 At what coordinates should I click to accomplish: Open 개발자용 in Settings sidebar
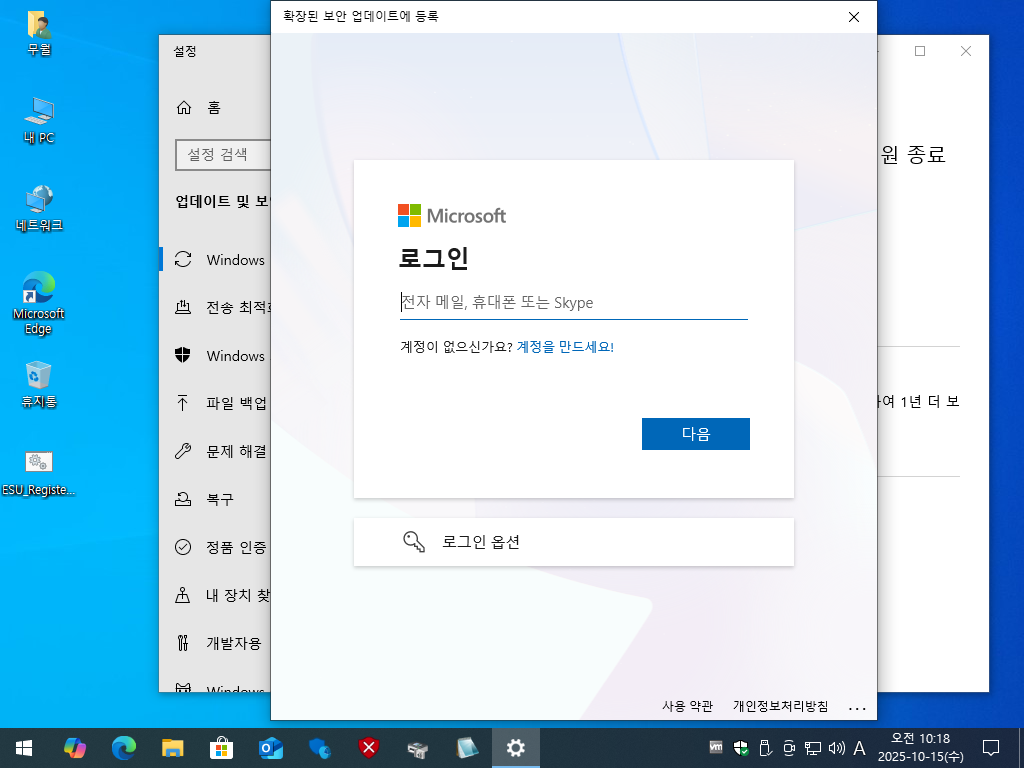[x=216, y=643]
